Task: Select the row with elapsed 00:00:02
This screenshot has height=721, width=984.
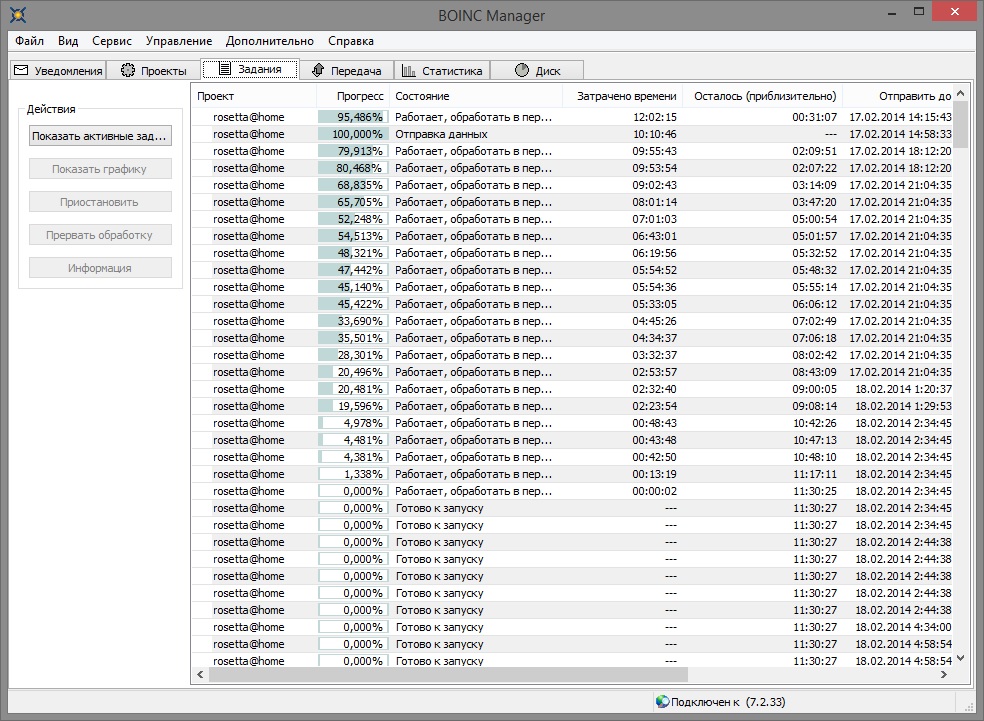Action: coord(572,491)
